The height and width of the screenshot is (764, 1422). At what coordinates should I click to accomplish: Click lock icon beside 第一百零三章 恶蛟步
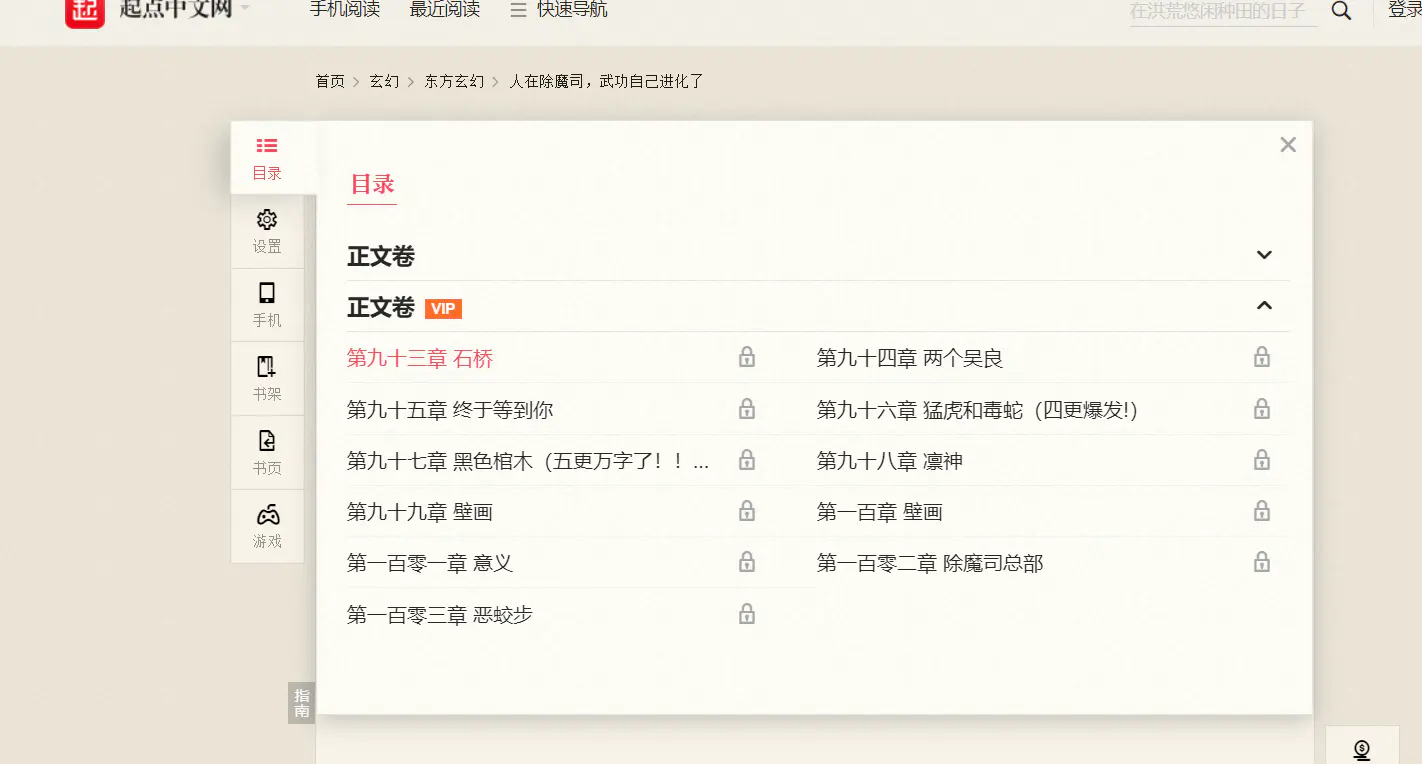747,614
